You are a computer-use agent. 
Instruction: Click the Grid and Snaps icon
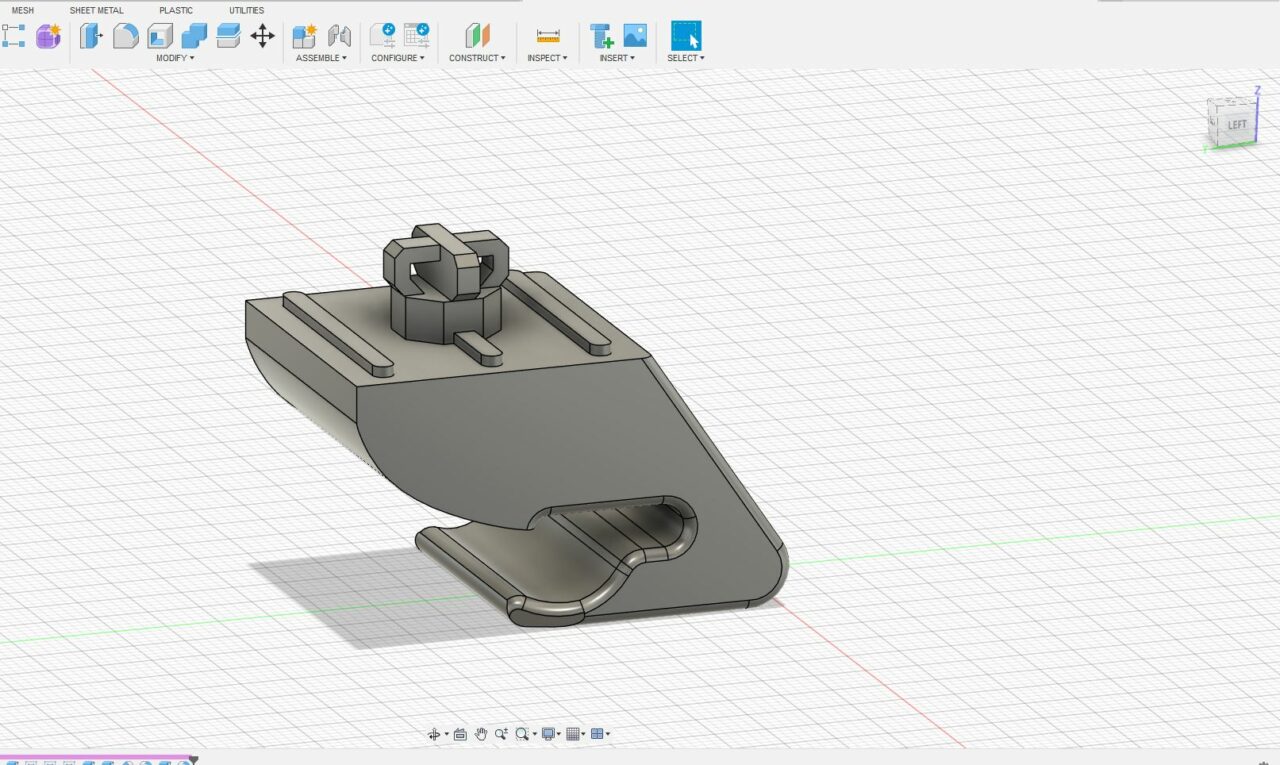tap(573, 734)
